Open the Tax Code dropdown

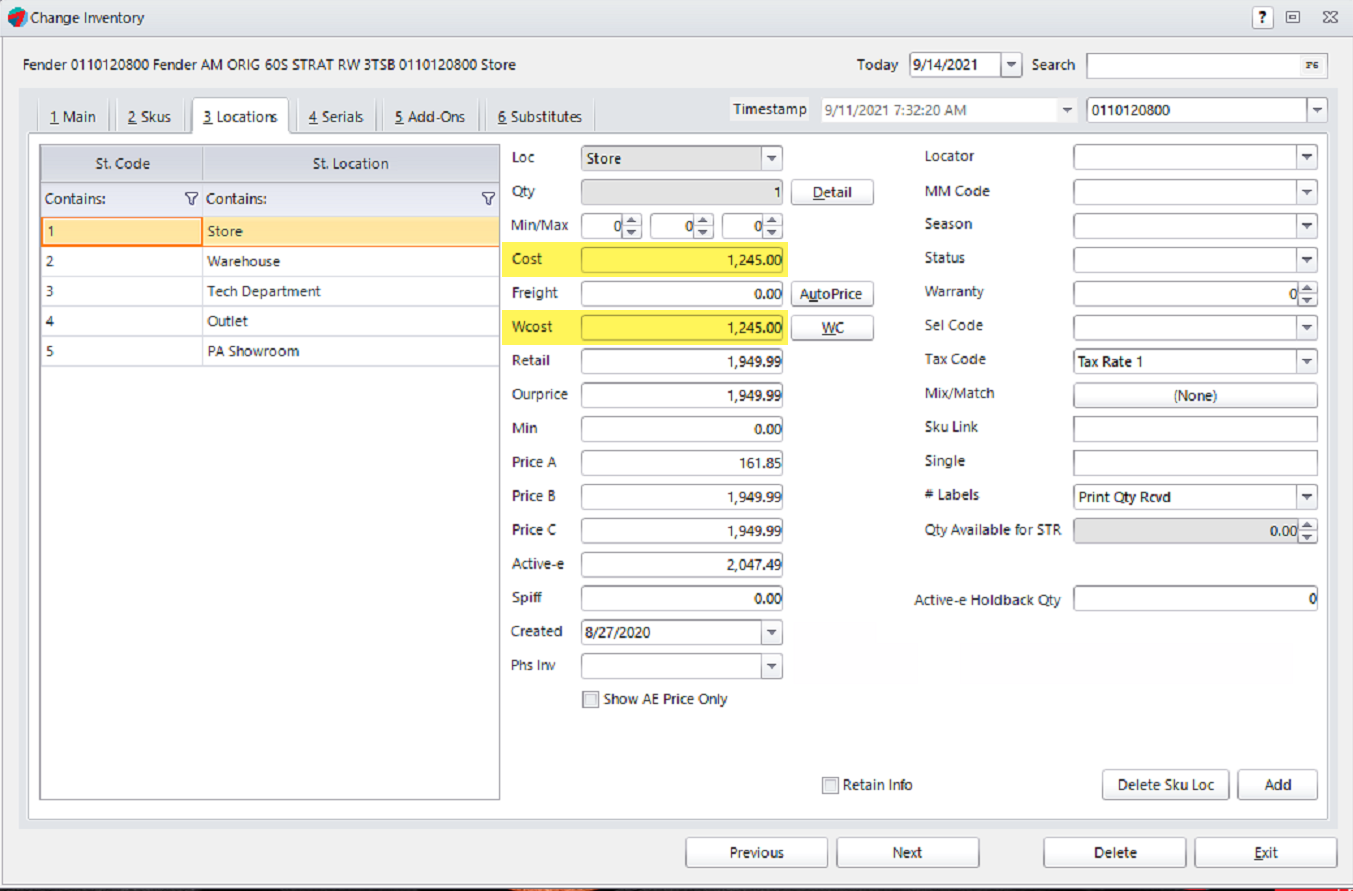coord(1307,361)
